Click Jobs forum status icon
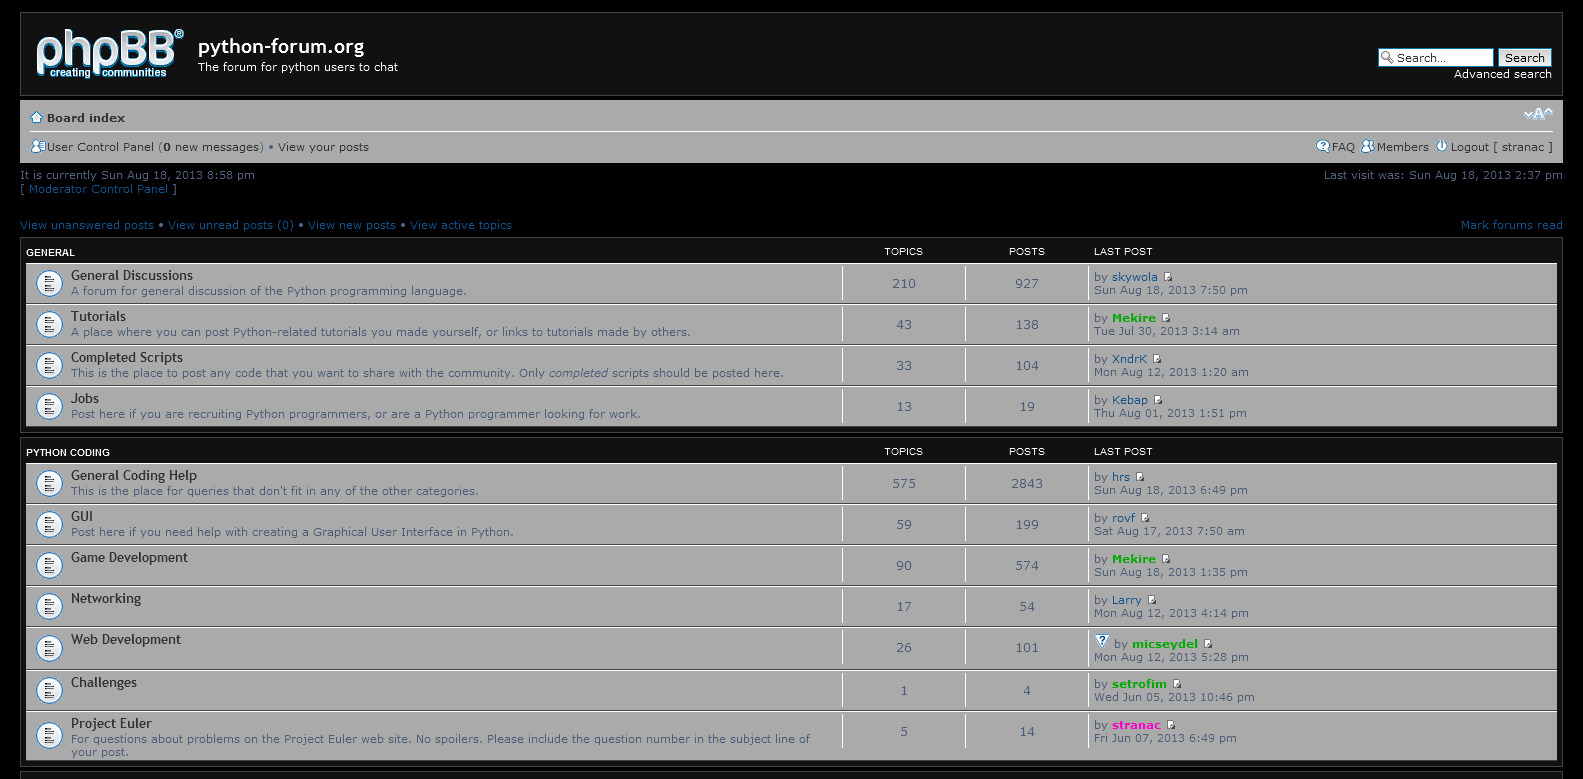This screenshot has width=1583, height=779. point(49,407)
